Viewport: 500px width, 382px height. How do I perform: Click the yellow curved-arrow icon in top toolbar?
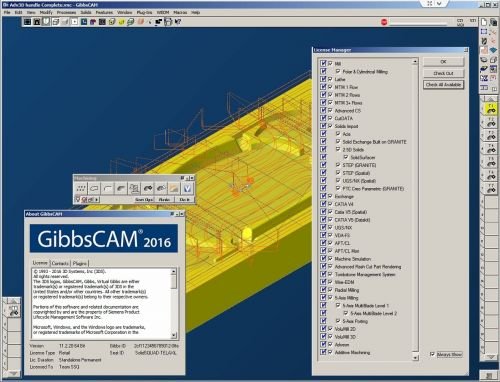121,22
